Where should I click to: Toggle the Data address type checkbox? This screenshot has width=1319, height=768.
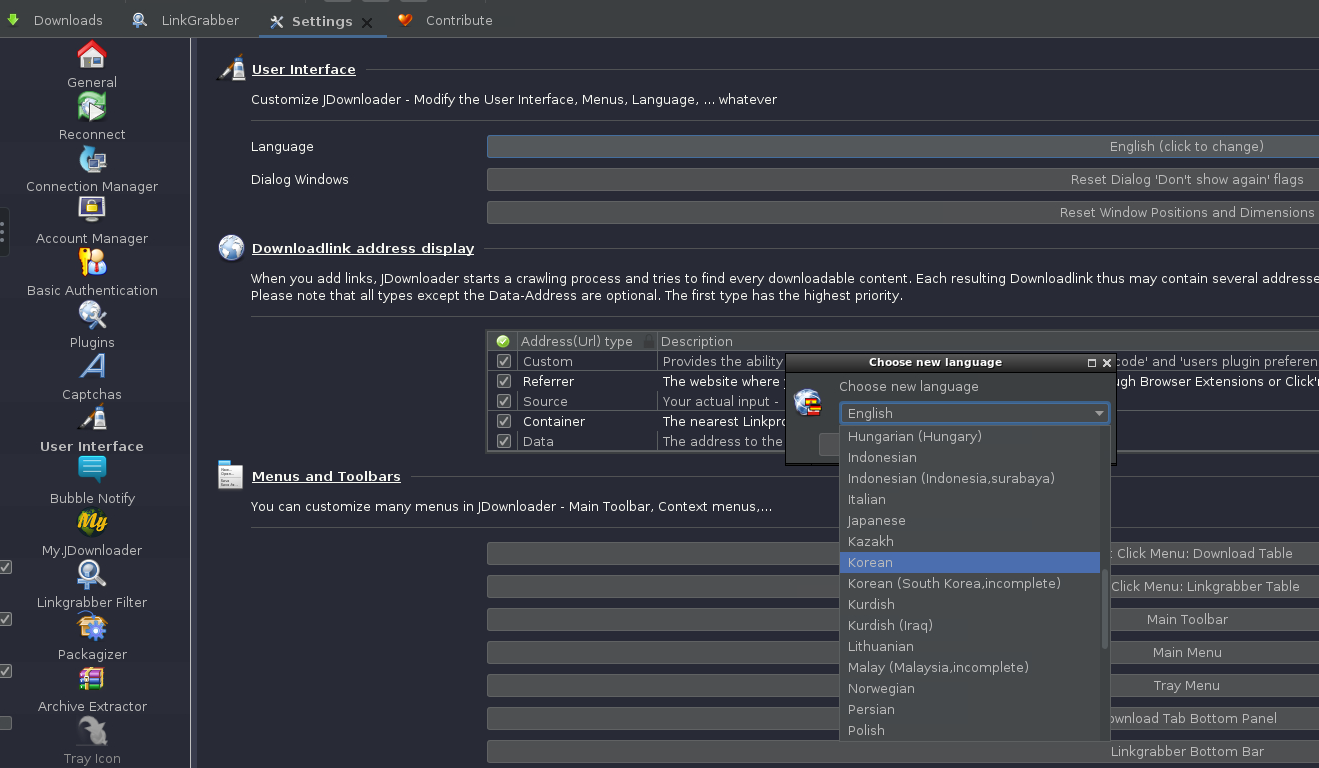pyautogui.click(x=504, y=441)
